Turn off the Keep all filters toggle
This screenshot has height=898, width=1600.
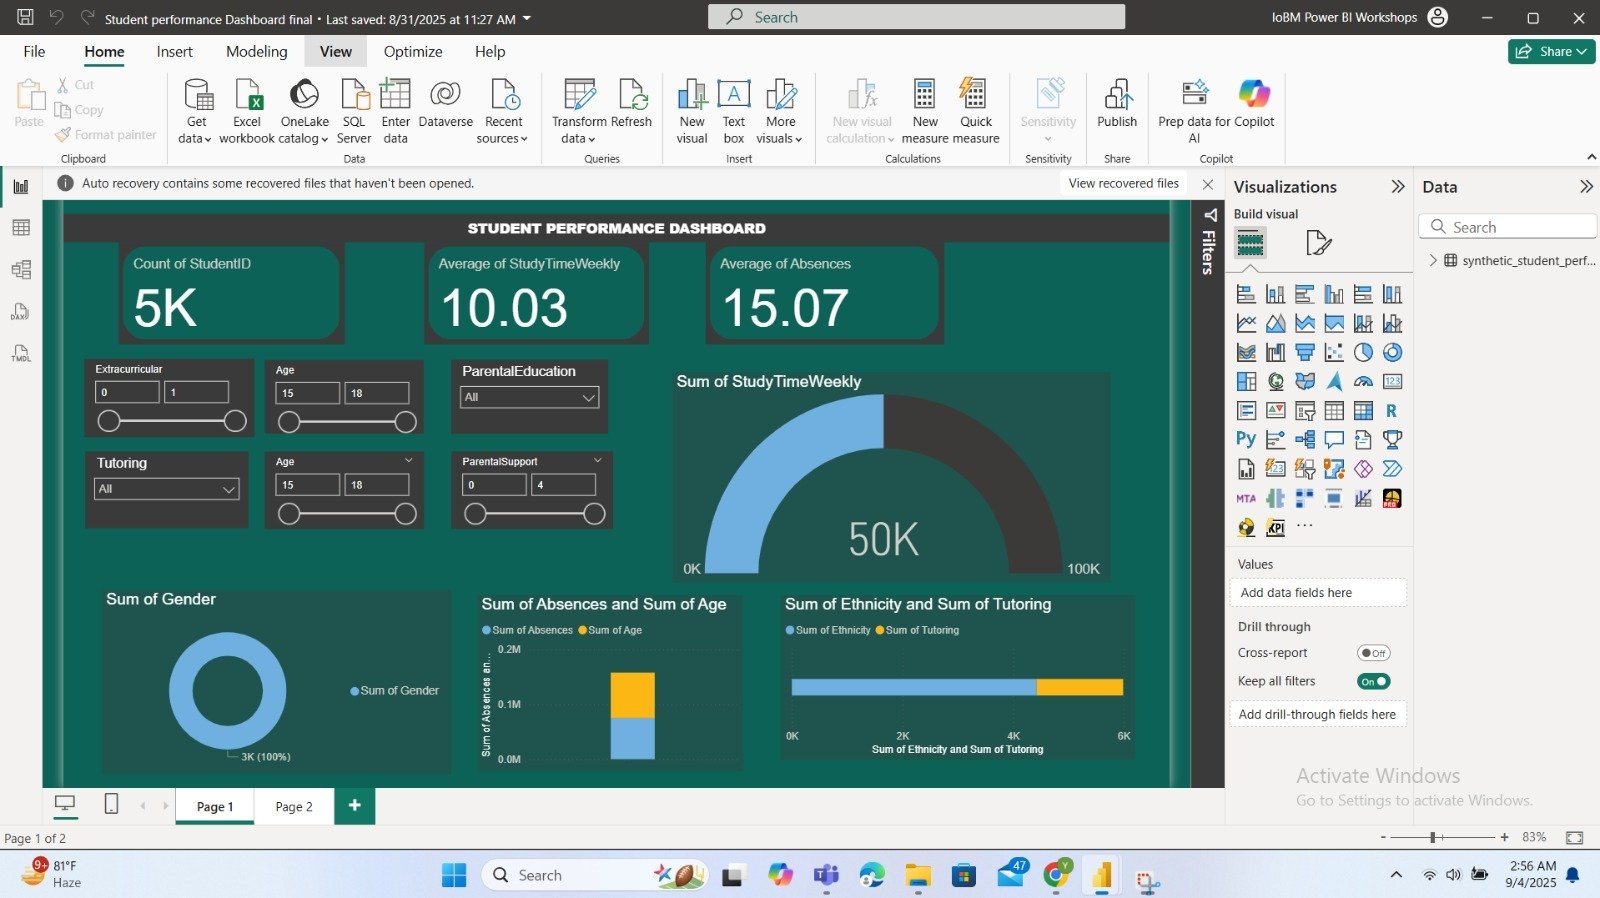(x=1373, y=682)
